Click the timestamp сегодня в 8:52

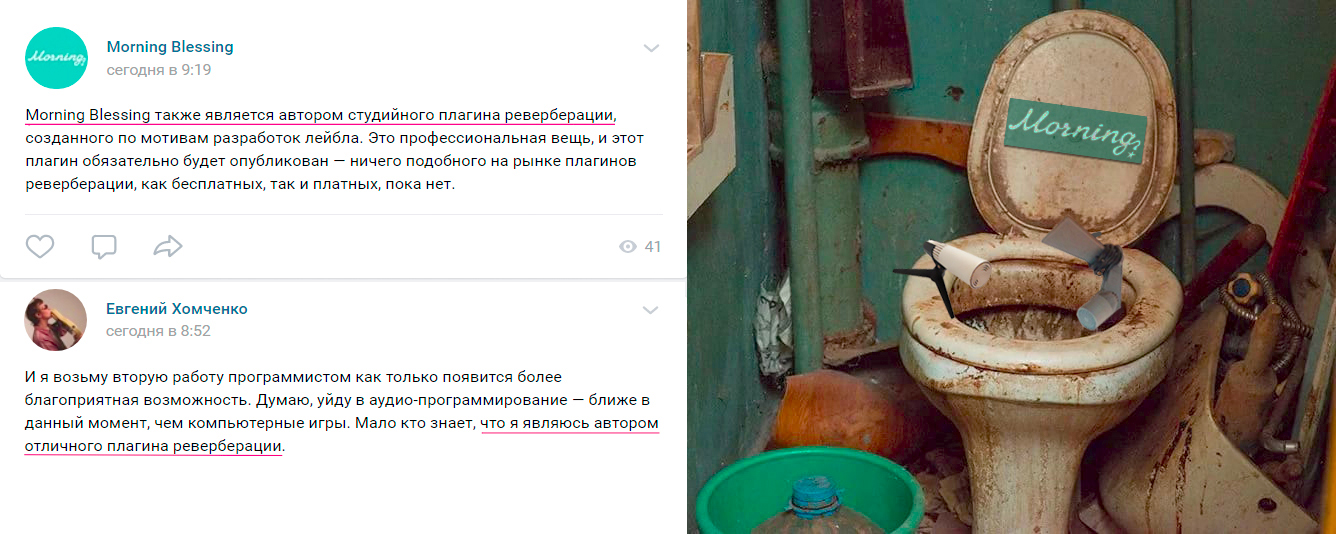159,331
